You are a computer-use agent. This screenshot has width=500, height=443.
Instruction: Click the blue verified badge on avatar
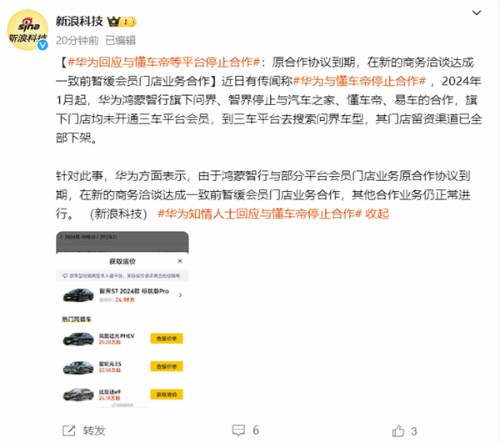(x=43, y=45)
